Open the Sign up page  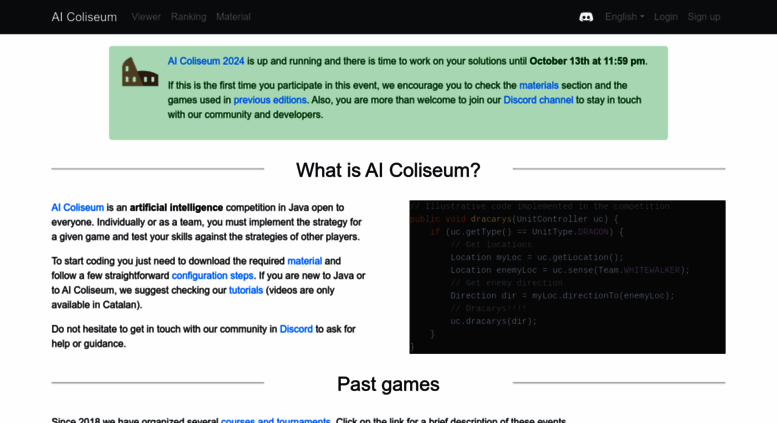704,17
